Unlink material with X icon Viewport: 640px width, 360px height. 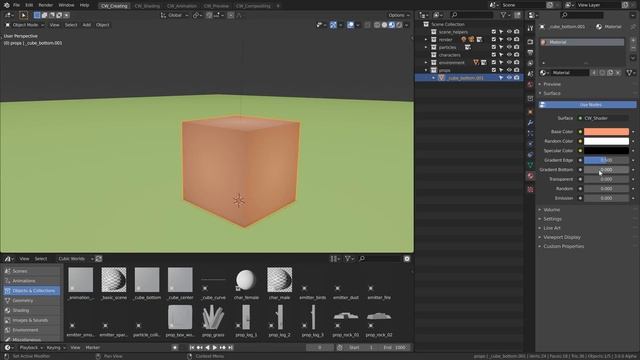tap(618, 73)
